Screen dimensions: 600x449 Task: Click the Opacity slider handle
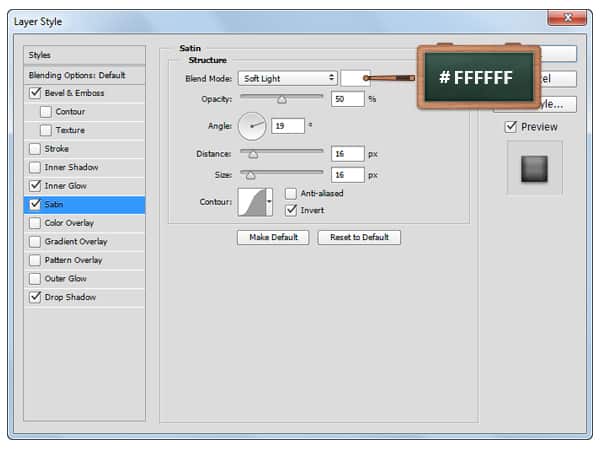[x=282, y=100]
